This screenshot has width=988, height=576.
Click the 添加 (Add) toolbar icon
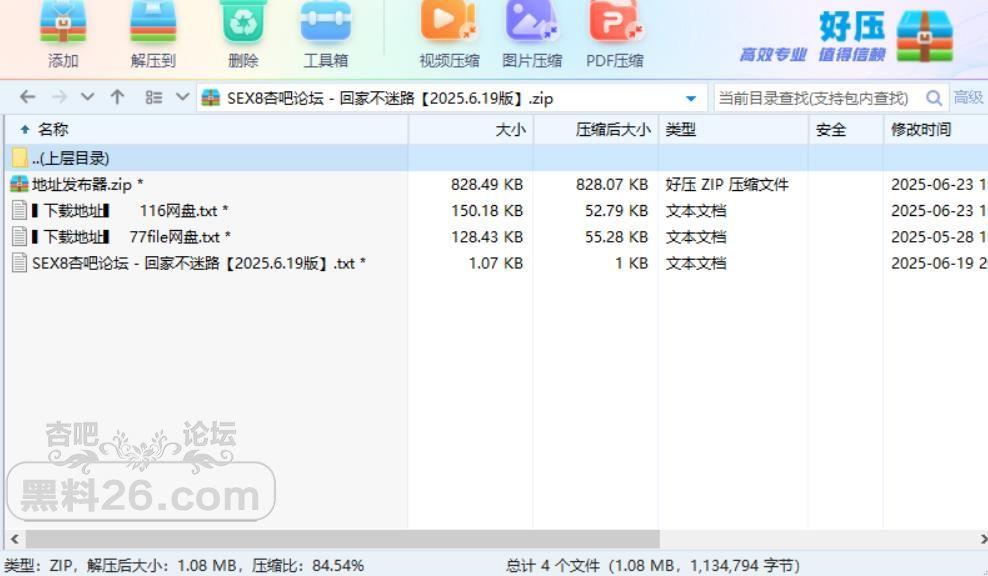click(x=63, y=23)
